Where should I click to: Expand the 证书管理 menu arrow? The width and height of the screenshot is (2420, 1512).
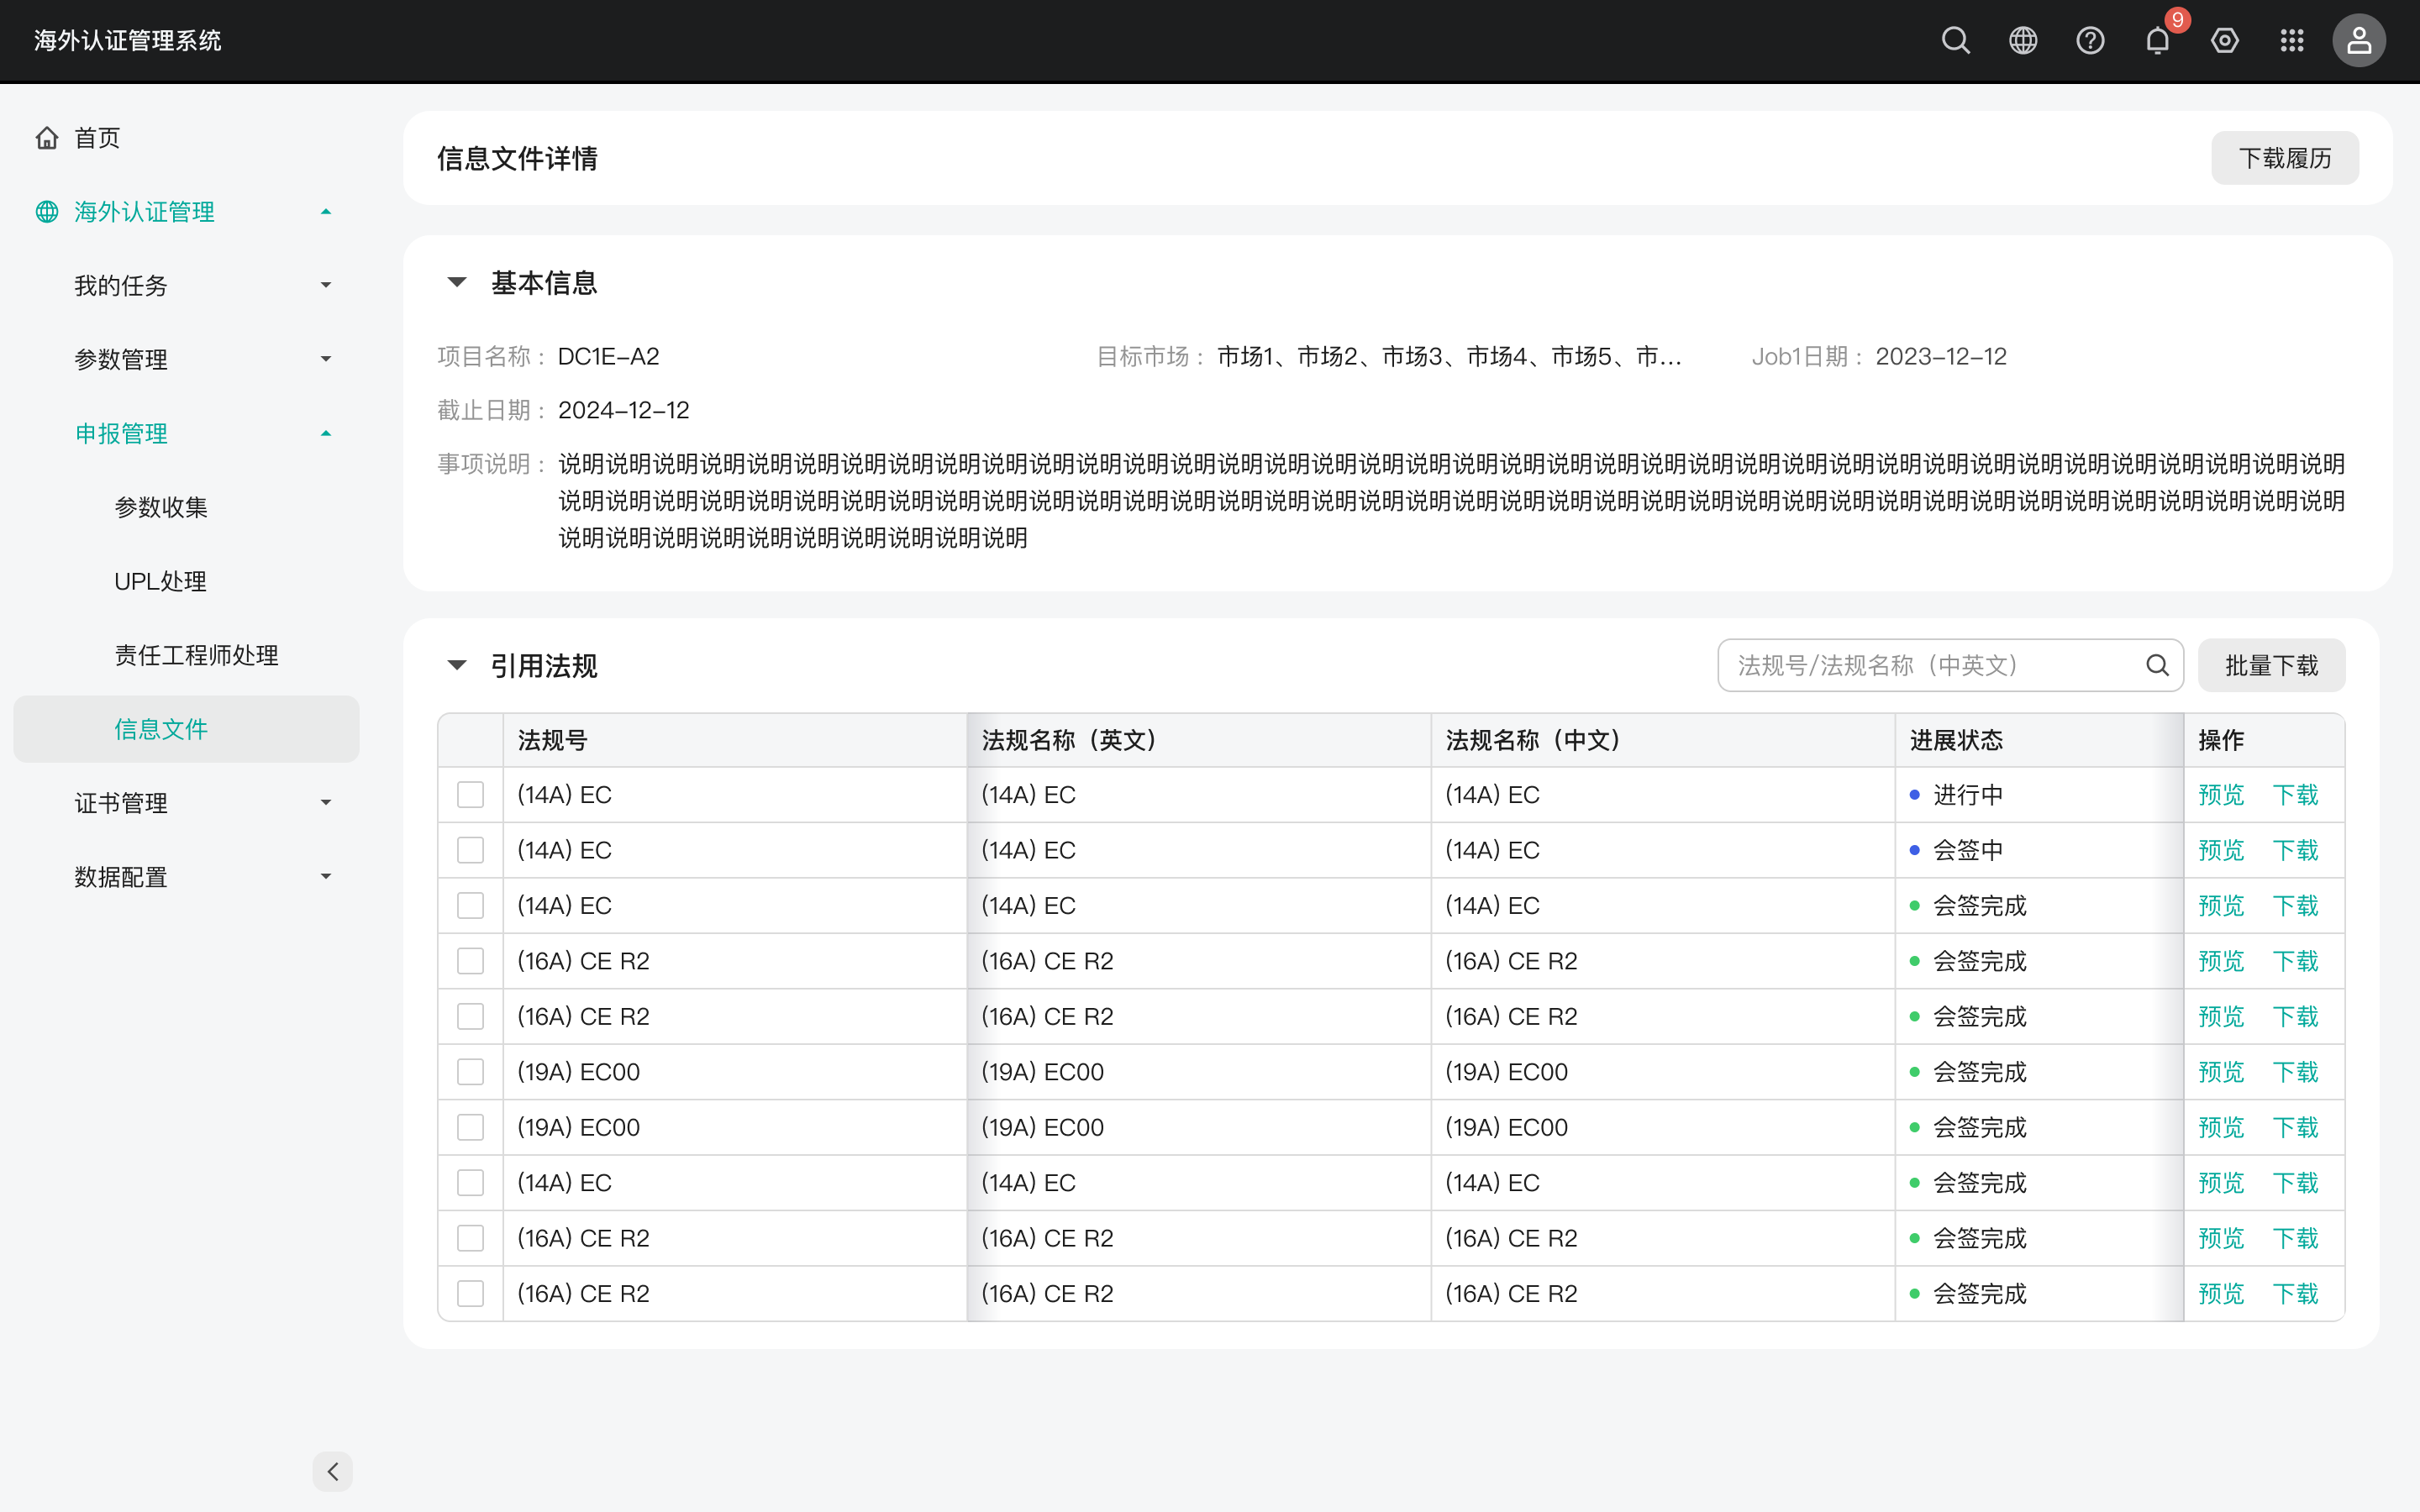326,802
